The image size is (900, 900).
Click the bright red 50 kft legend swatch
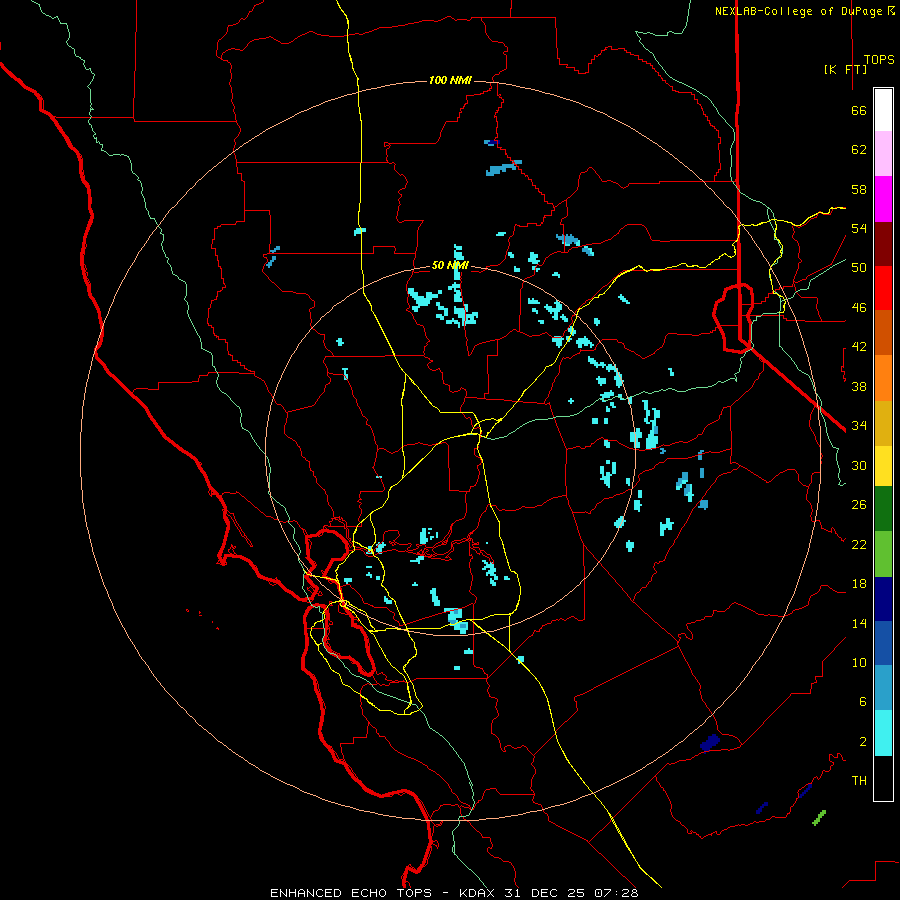(883, 288)
